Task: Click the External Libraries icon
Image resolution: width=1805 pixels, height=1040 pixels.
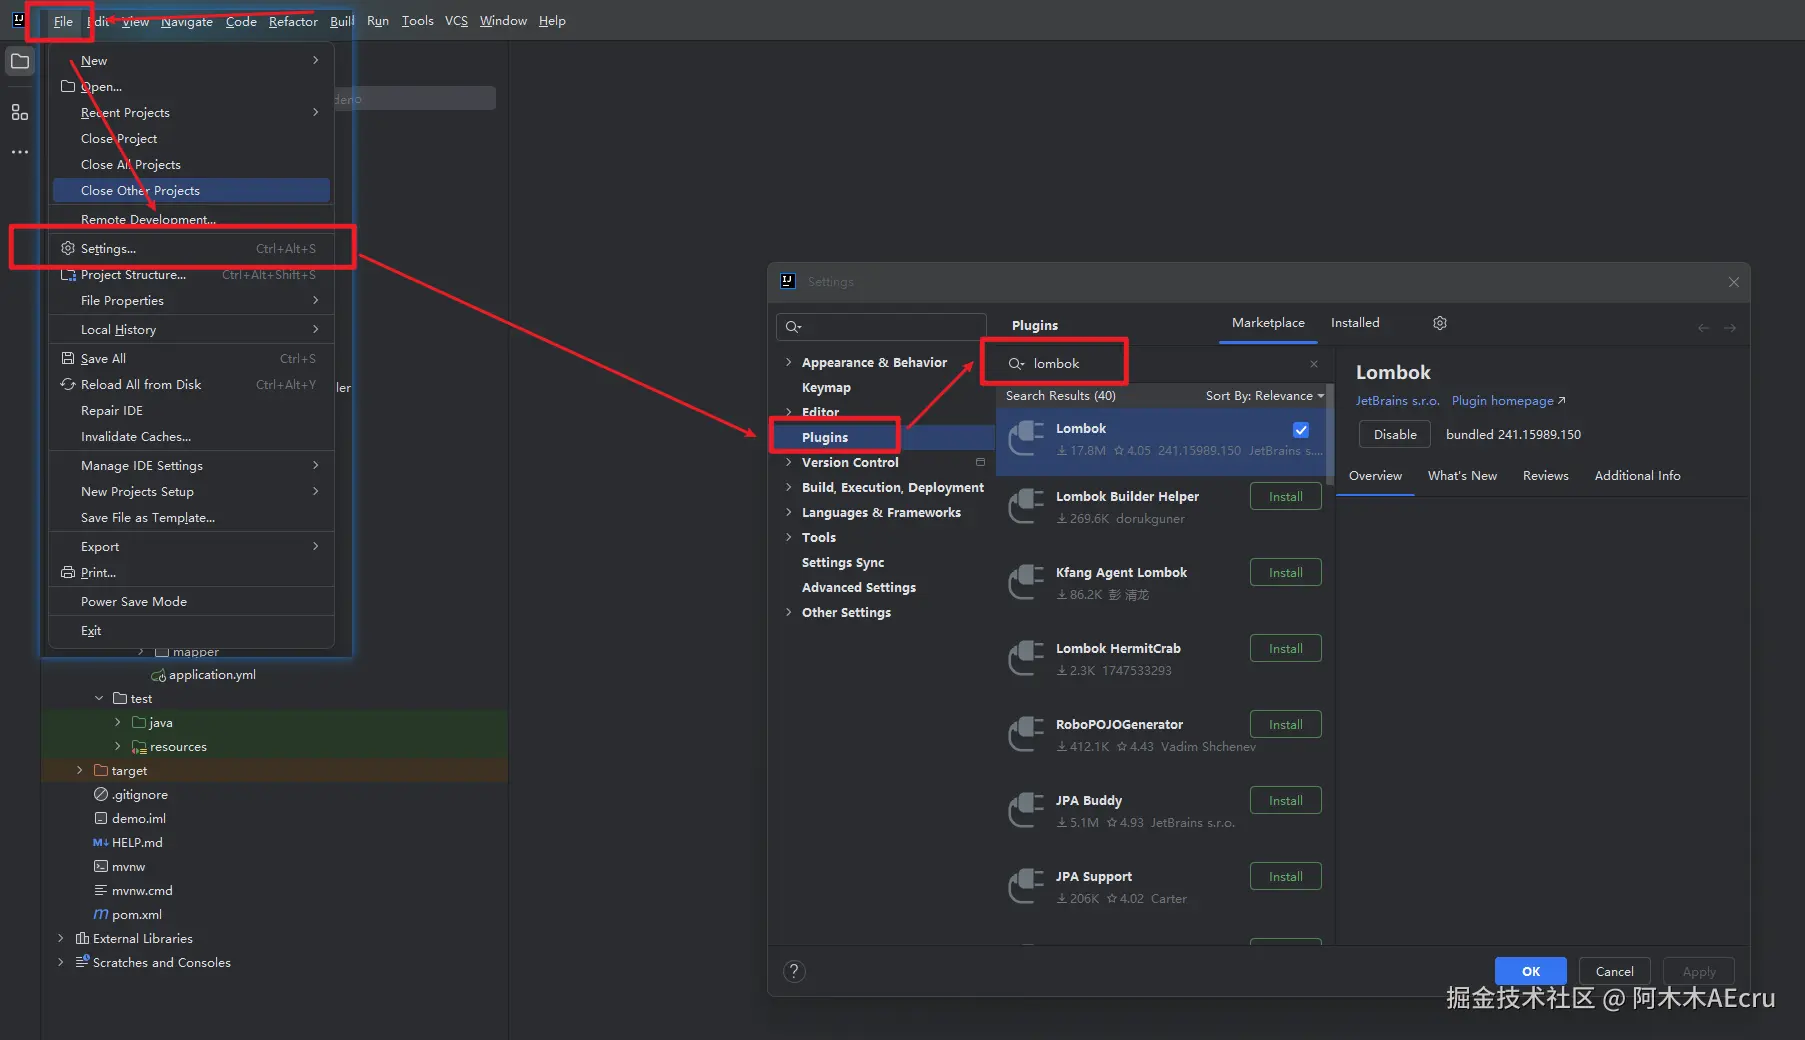Action: click(x=83, y=939)
